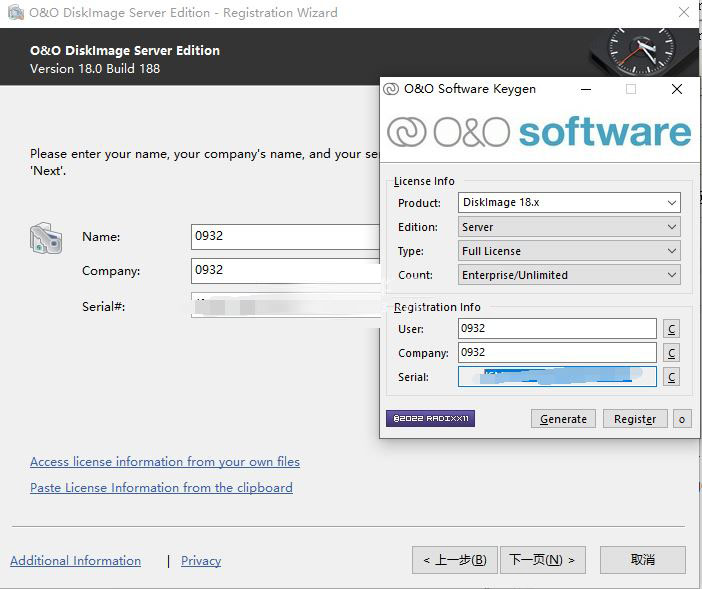Viewport: 702px width, 589px height.
Task: Click the @2022 RADIXX11 badge in Keygen
Action: [430, 418]
